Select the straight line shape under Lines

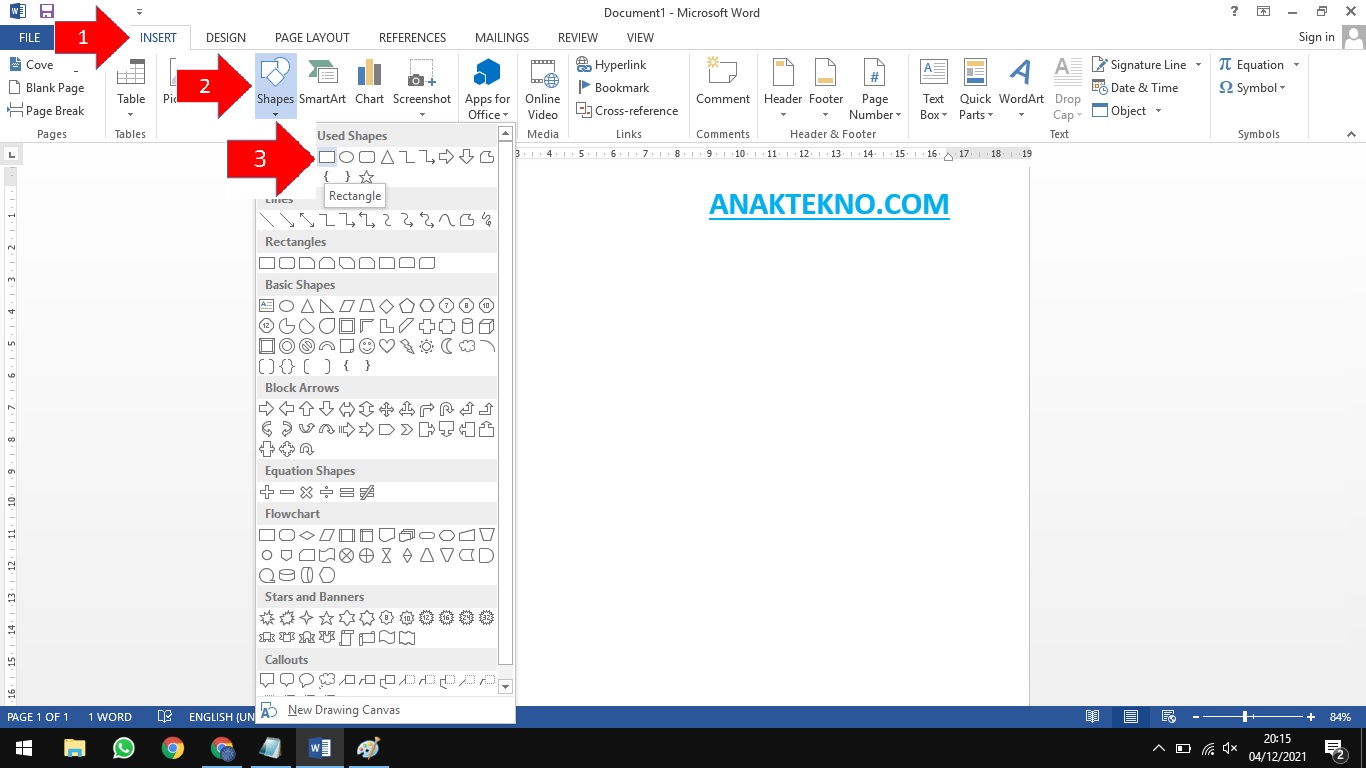click(x=267, y=220)
